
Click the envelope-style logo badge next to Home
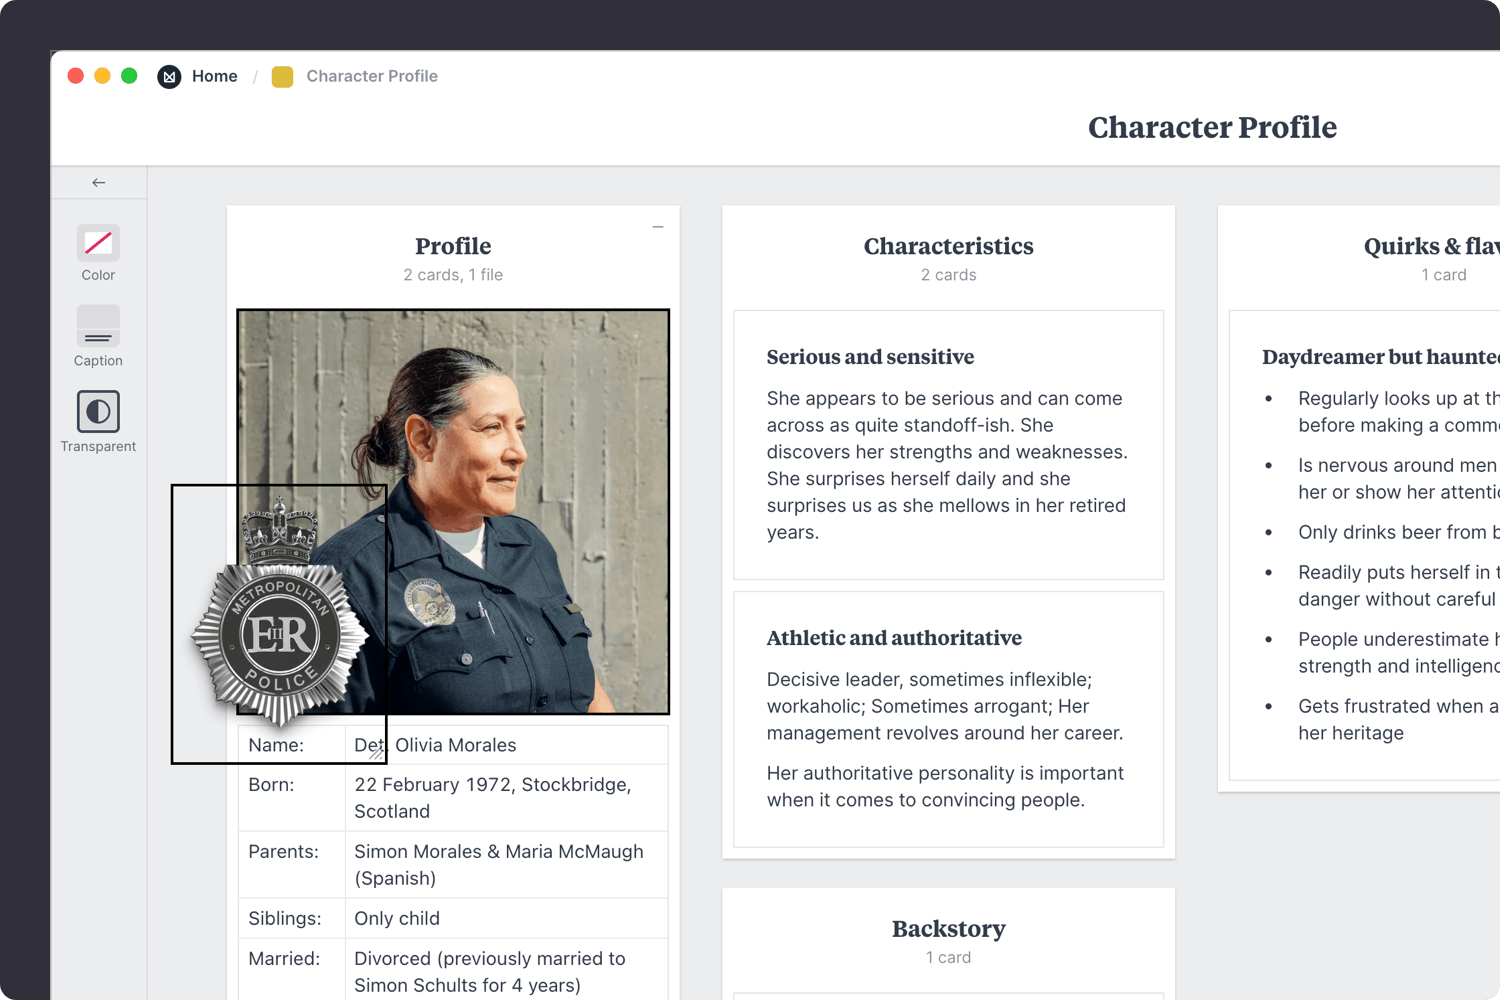[169, 76]
